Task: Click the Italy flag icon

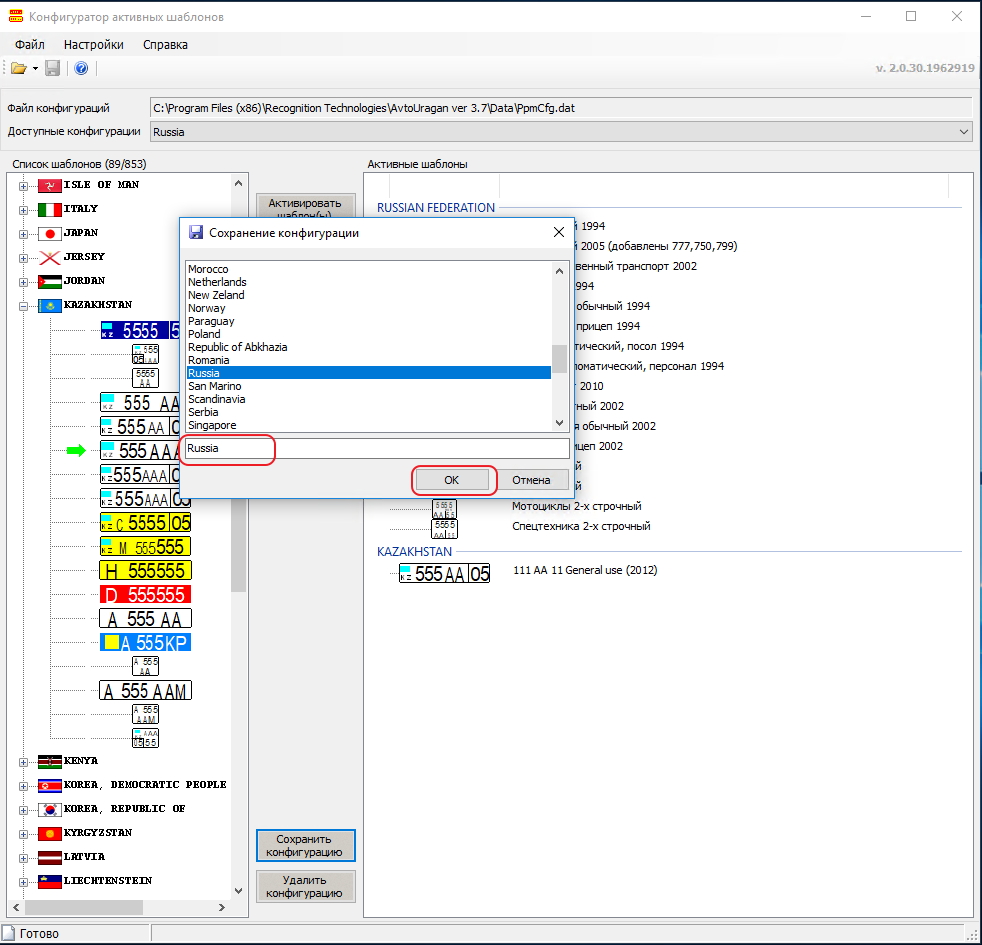Action: coord(50,209)
